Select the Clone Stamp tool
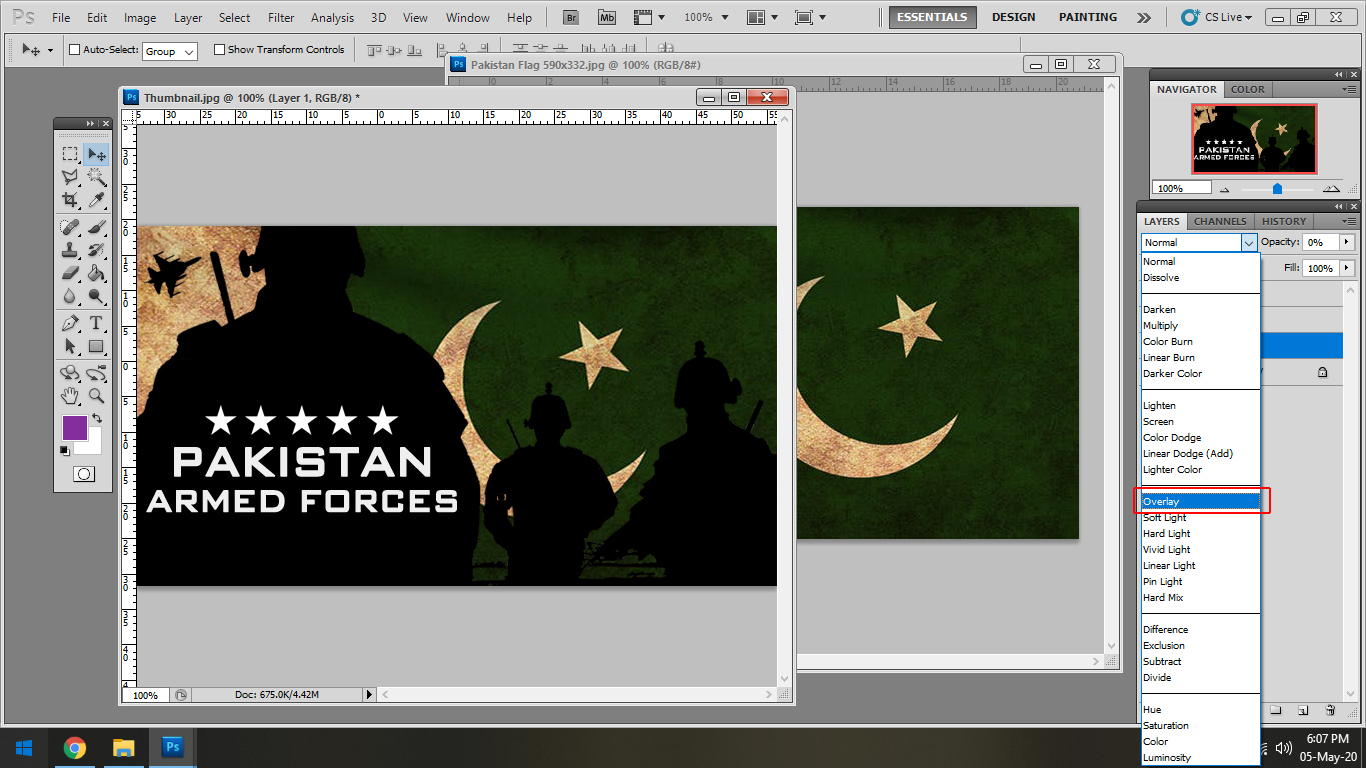 (70, 250)
